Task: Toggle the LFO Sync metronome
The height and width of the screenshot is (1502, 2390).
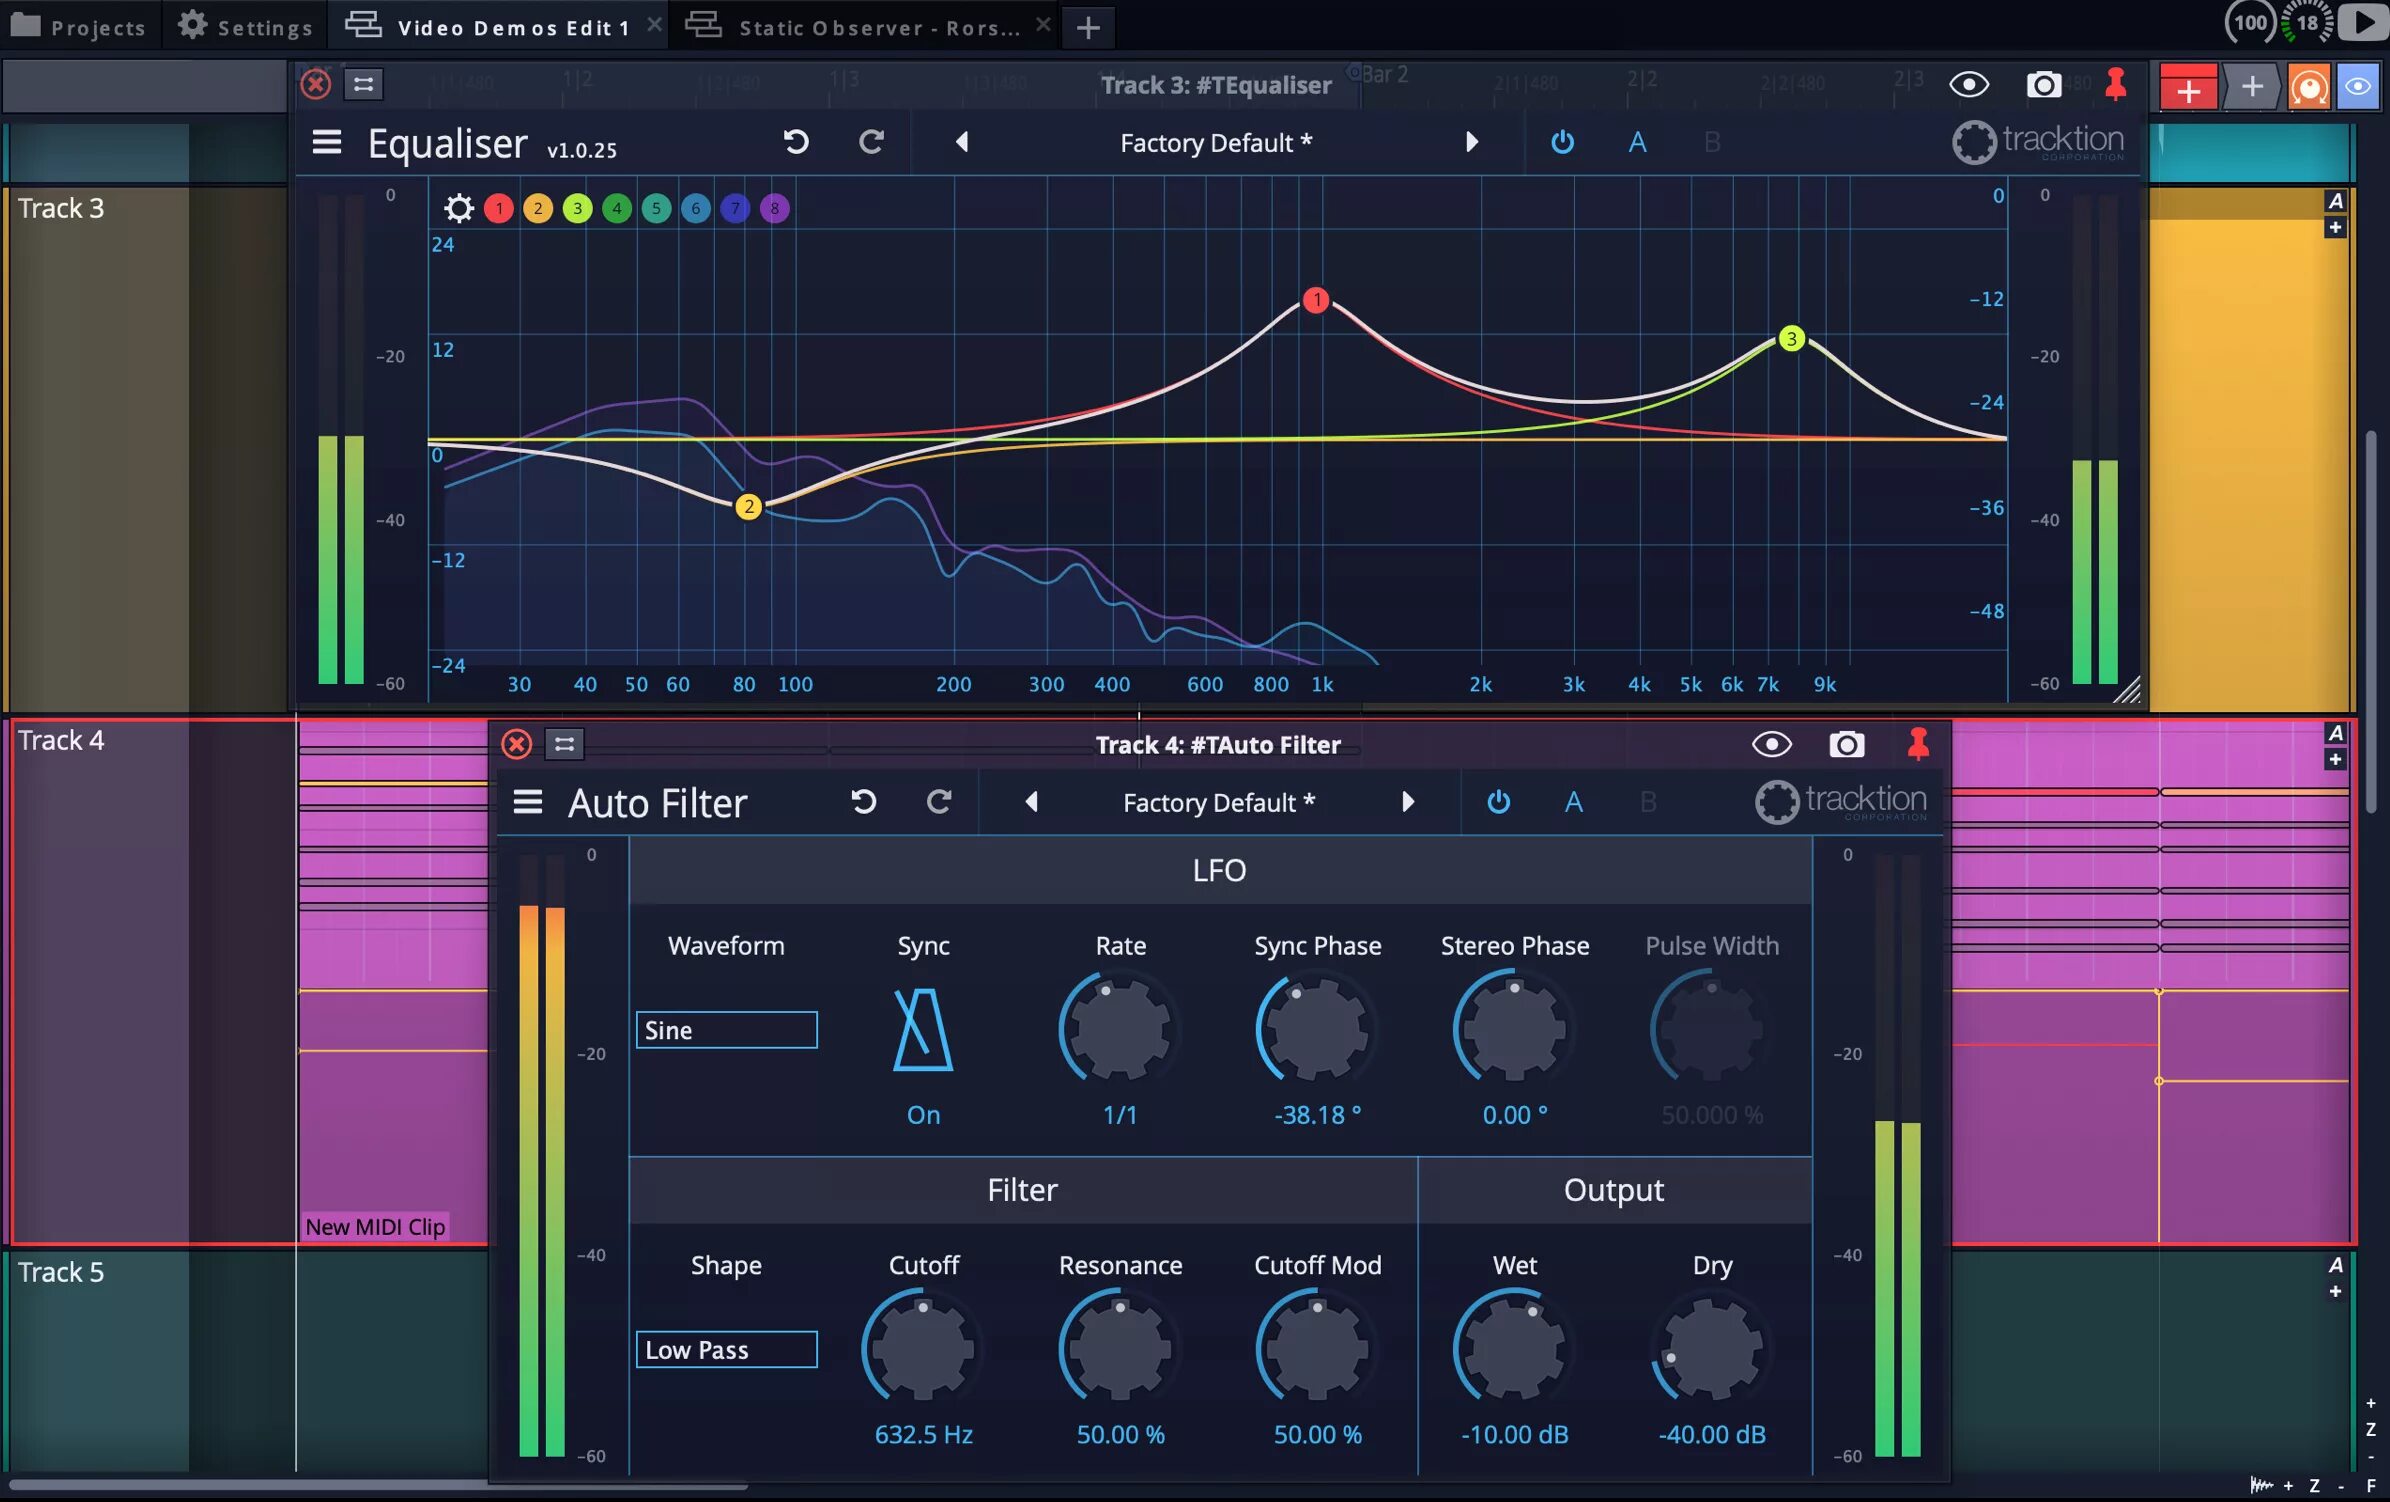Action: point(922,1030)
